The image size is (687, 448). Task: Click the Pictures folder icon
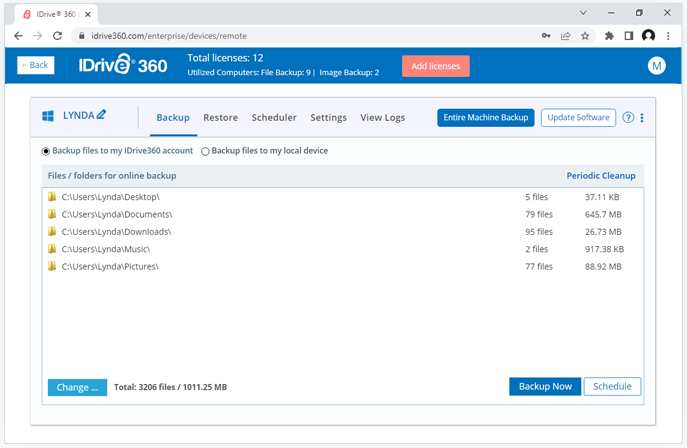52,266
